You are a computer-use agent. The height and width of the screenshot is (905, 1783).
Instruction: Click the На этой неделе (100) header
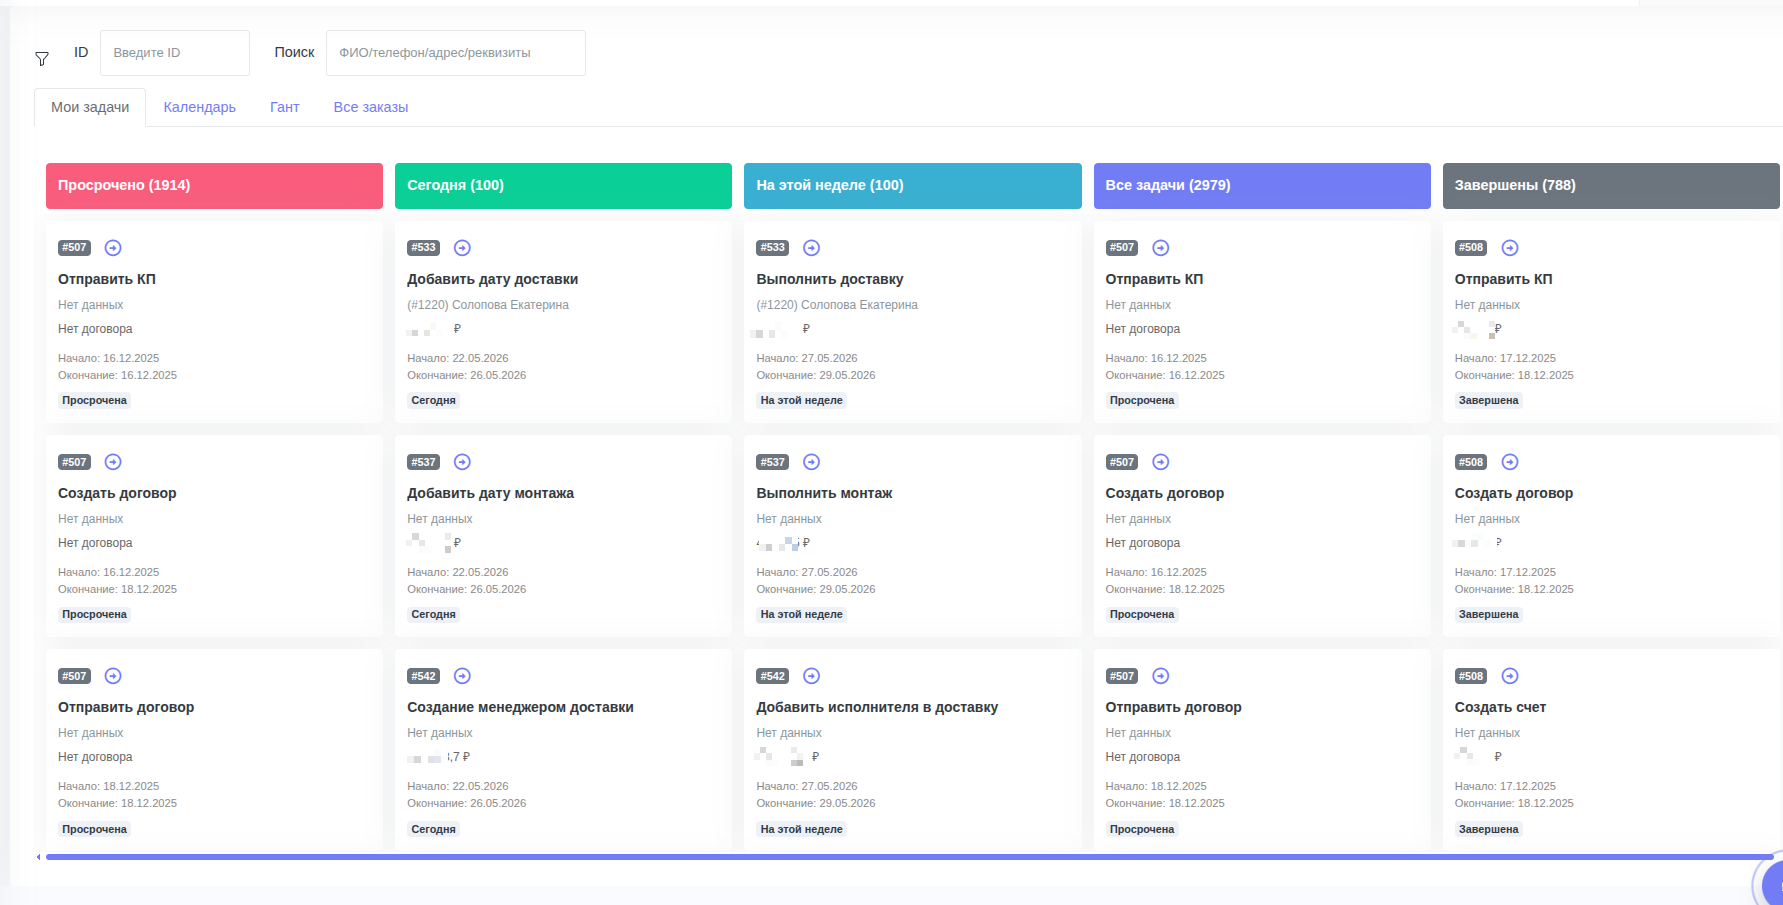(913, 186)
